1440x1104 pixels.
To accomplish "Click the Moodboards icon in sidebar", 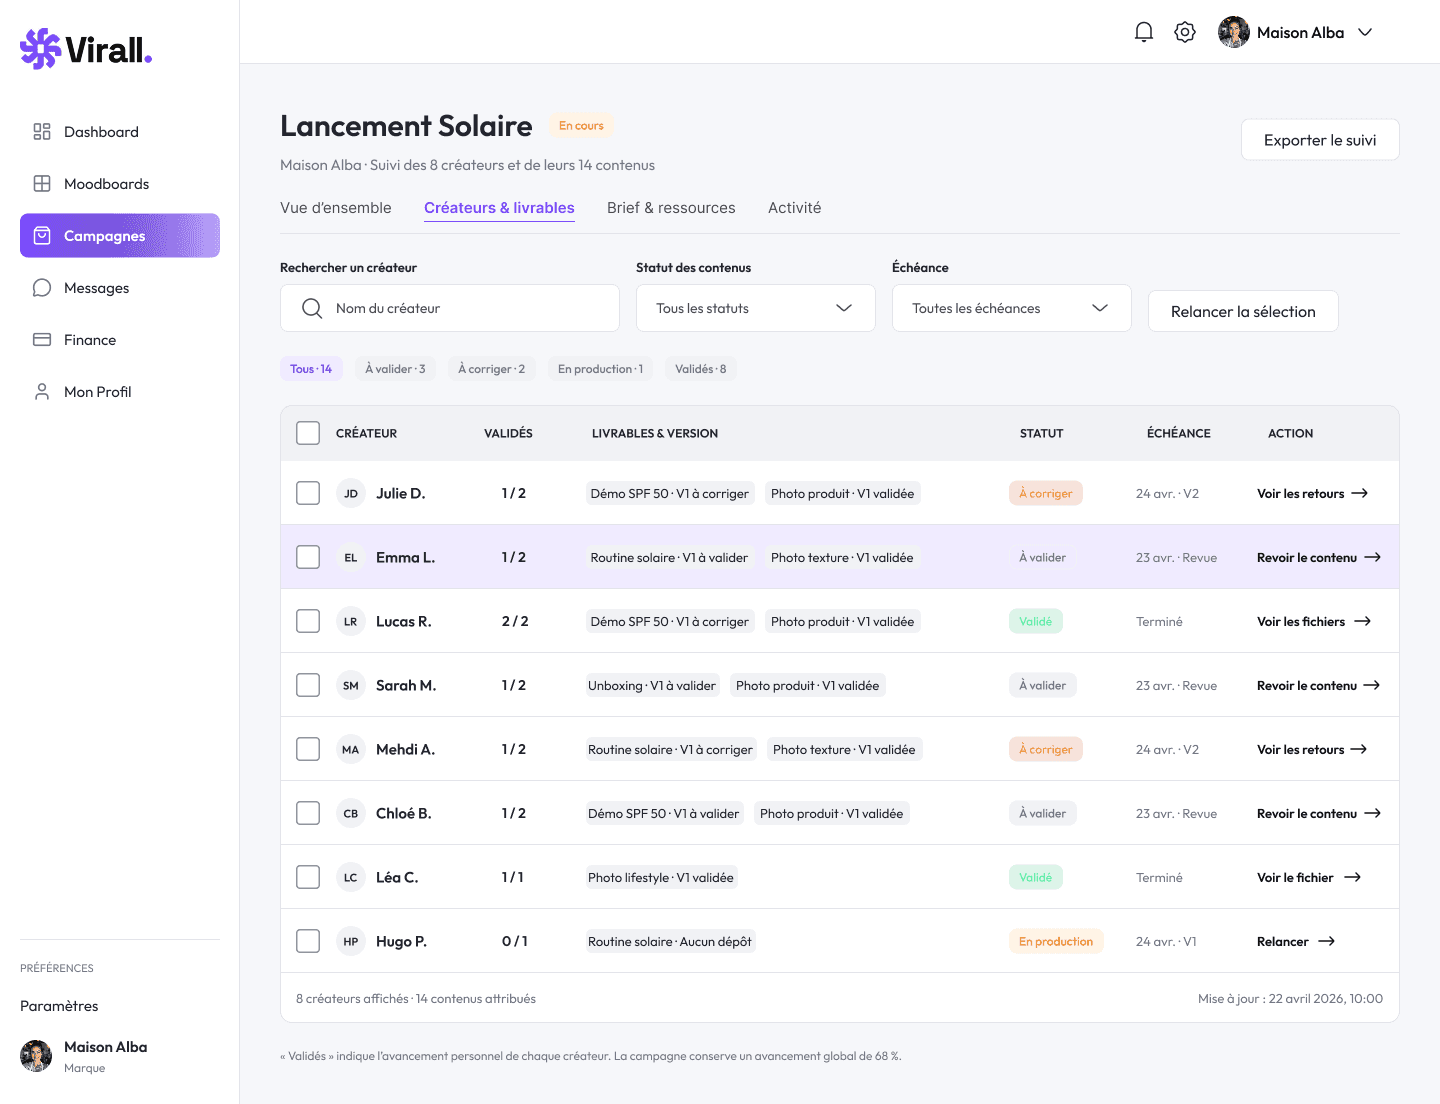I will point(42,184).
